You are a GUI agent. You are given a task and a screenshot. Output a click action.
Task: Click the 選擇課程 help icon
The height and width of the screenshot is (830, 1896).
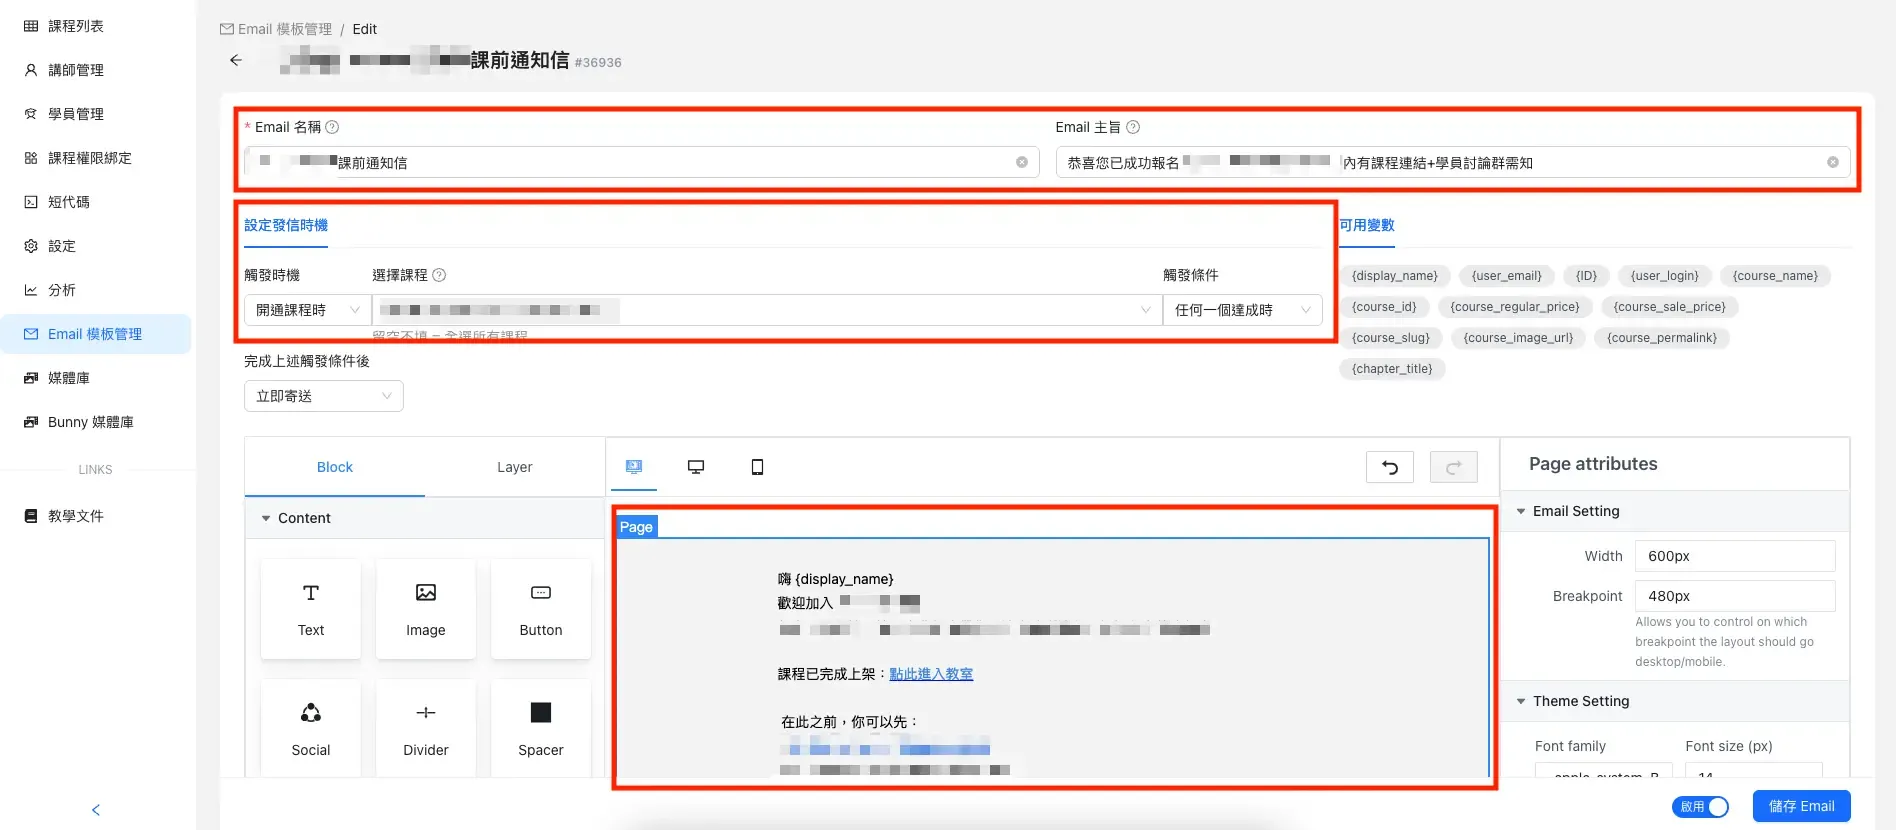pos(439,275)
